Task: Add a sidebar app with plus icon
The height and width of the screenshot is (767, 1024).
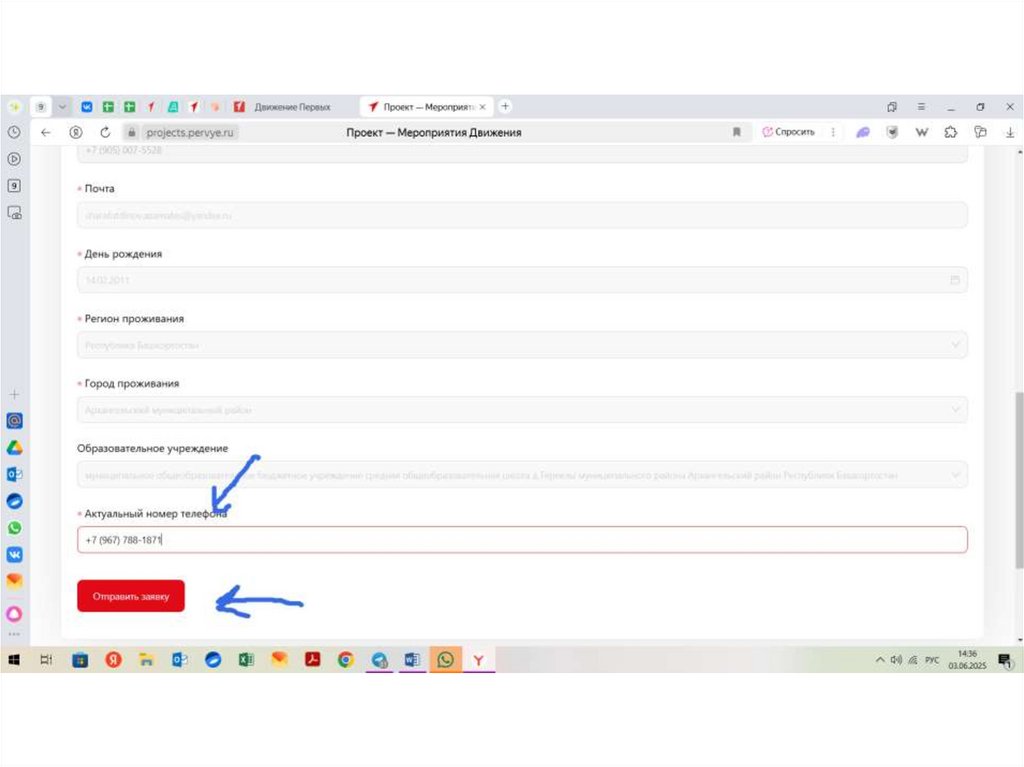Action: pos(14,395)
